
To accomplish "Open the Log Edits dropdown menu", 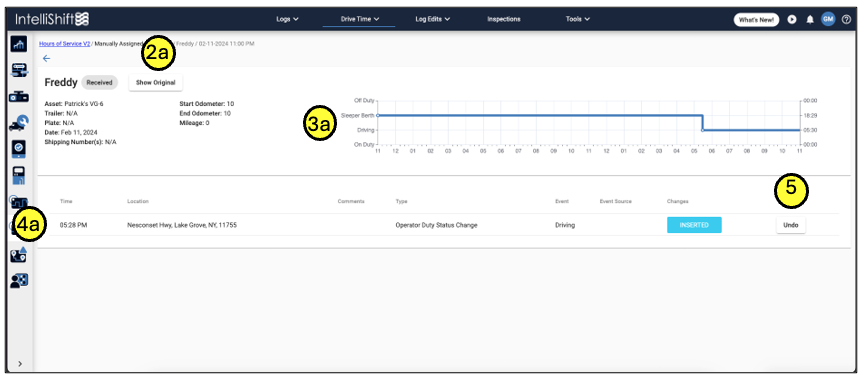I will point(433,19).
